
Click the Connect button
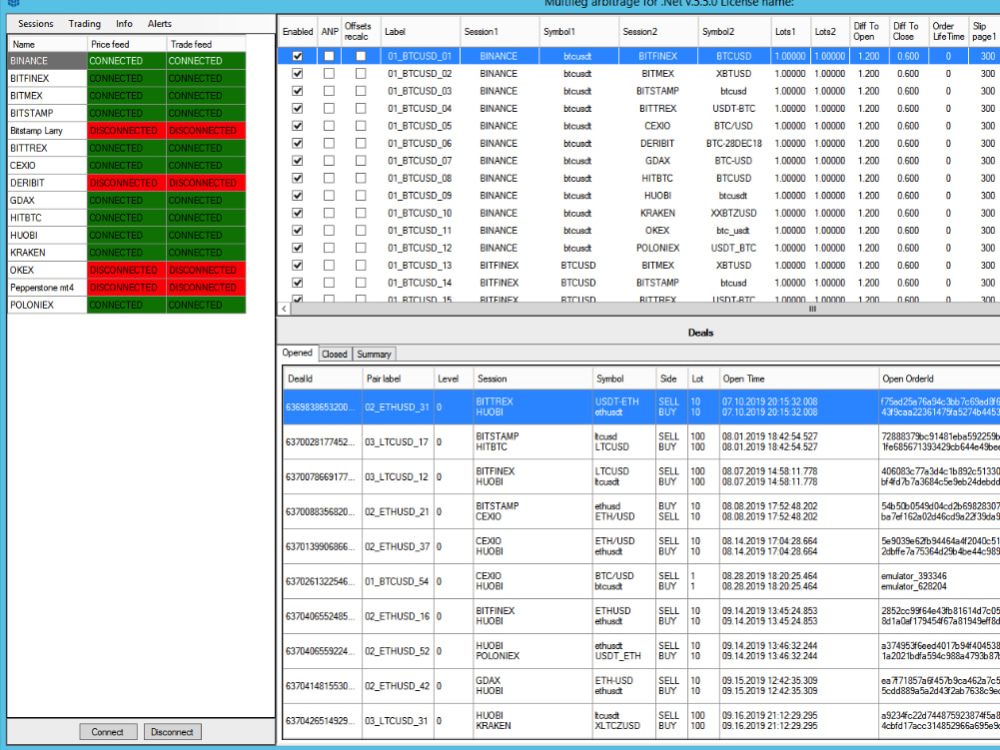(108, 732)
